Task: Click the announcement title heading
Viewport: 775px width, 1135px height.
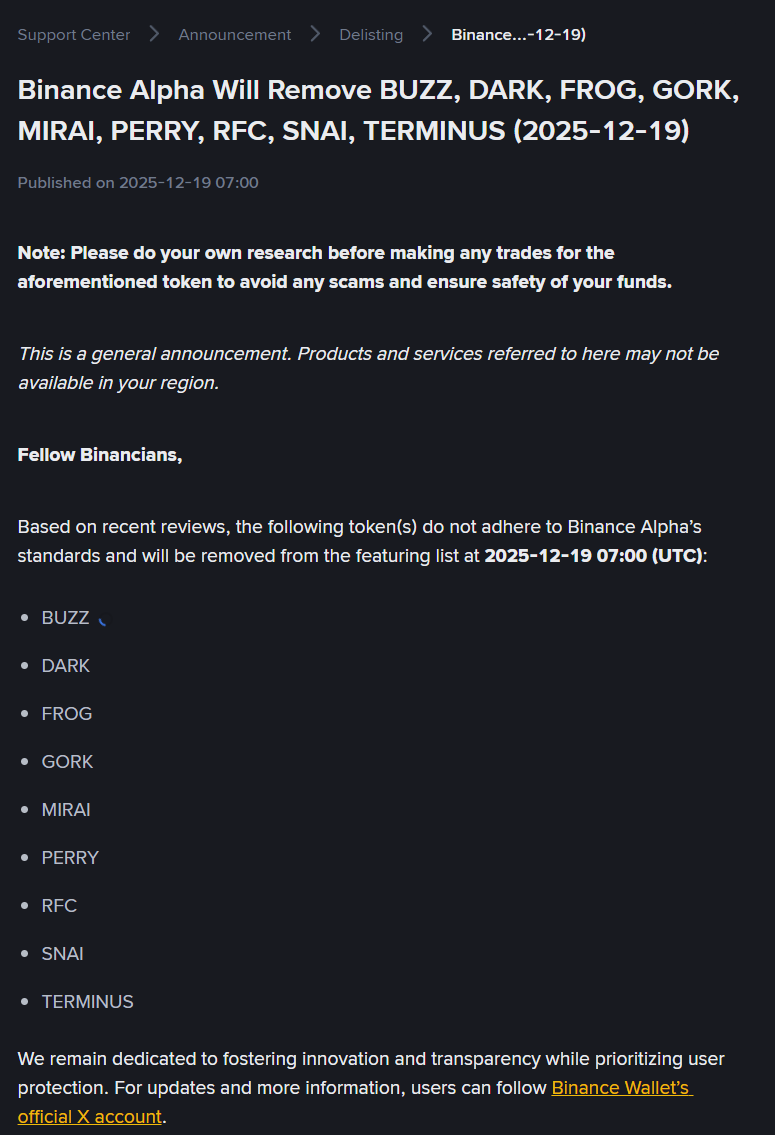Action: (378, 110)
